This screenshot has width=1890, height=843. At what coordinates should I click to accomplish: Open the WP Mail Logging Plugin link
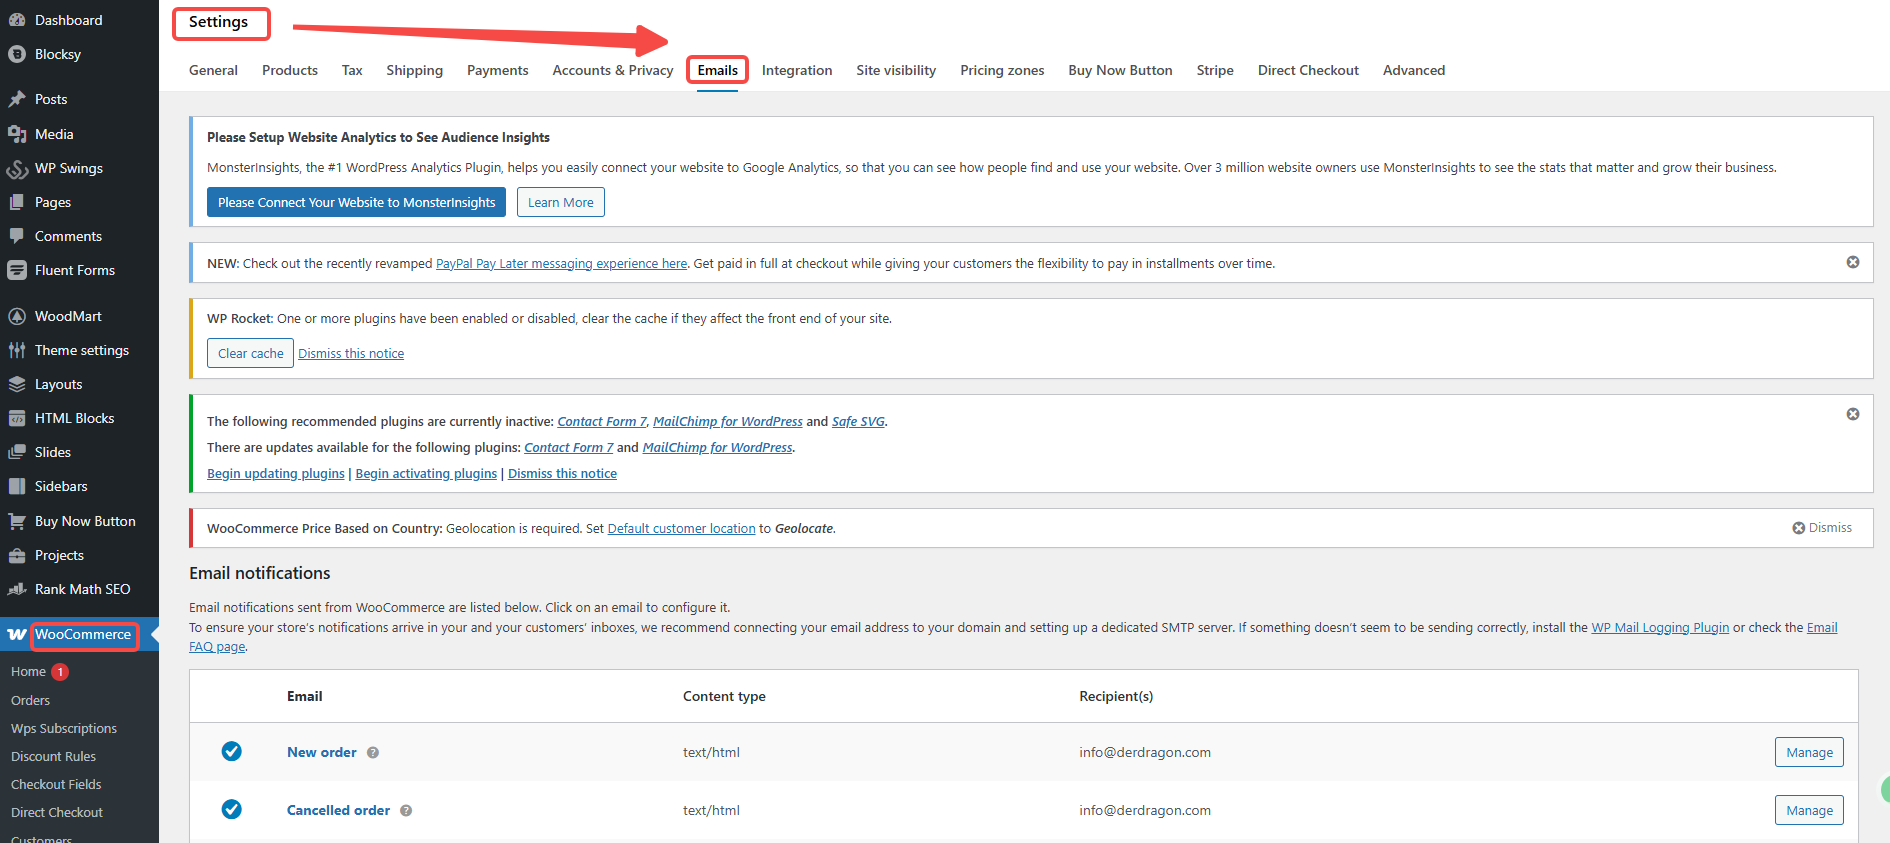[x=1660, y=628]
